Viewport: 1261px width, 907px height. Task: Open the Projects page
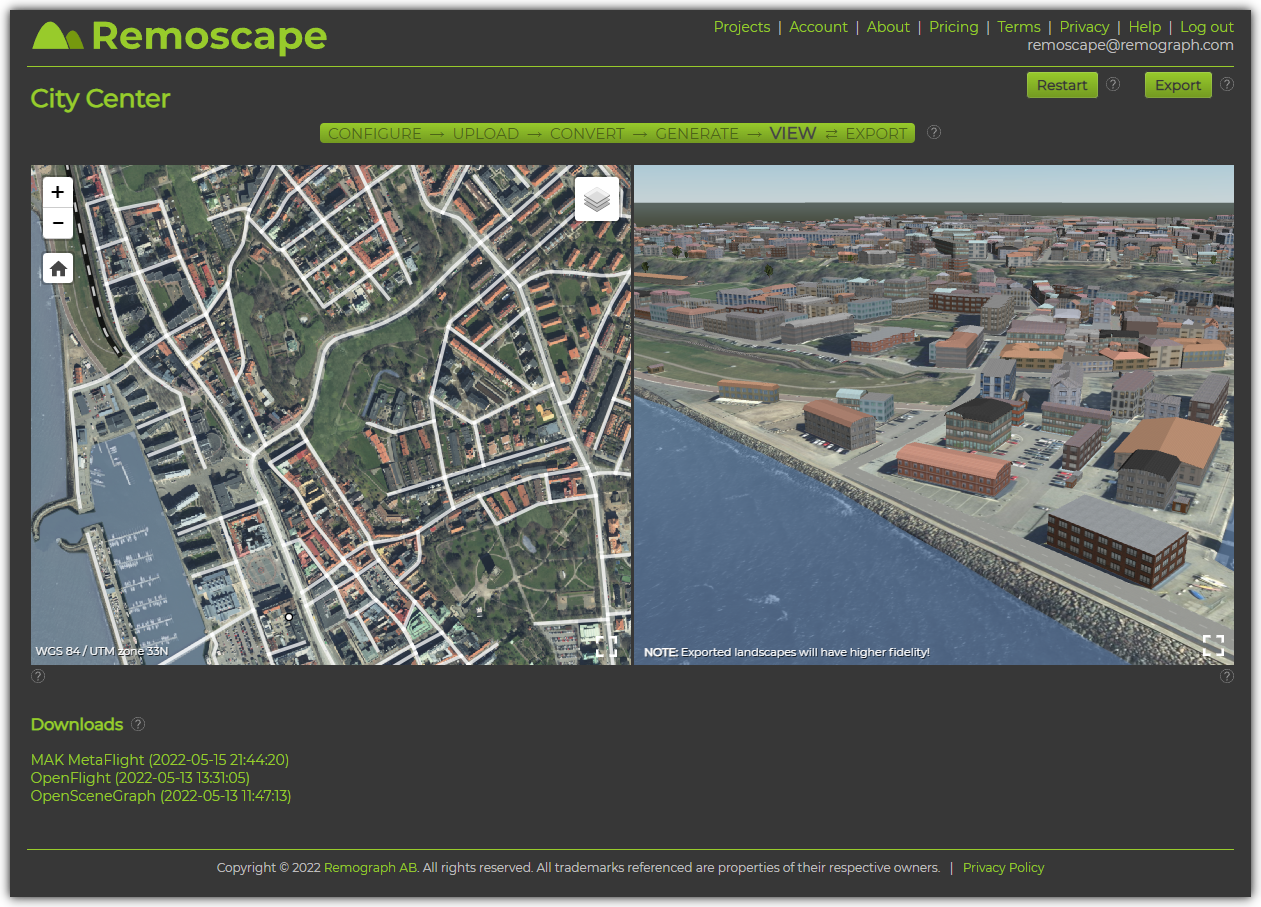point(742,27)
